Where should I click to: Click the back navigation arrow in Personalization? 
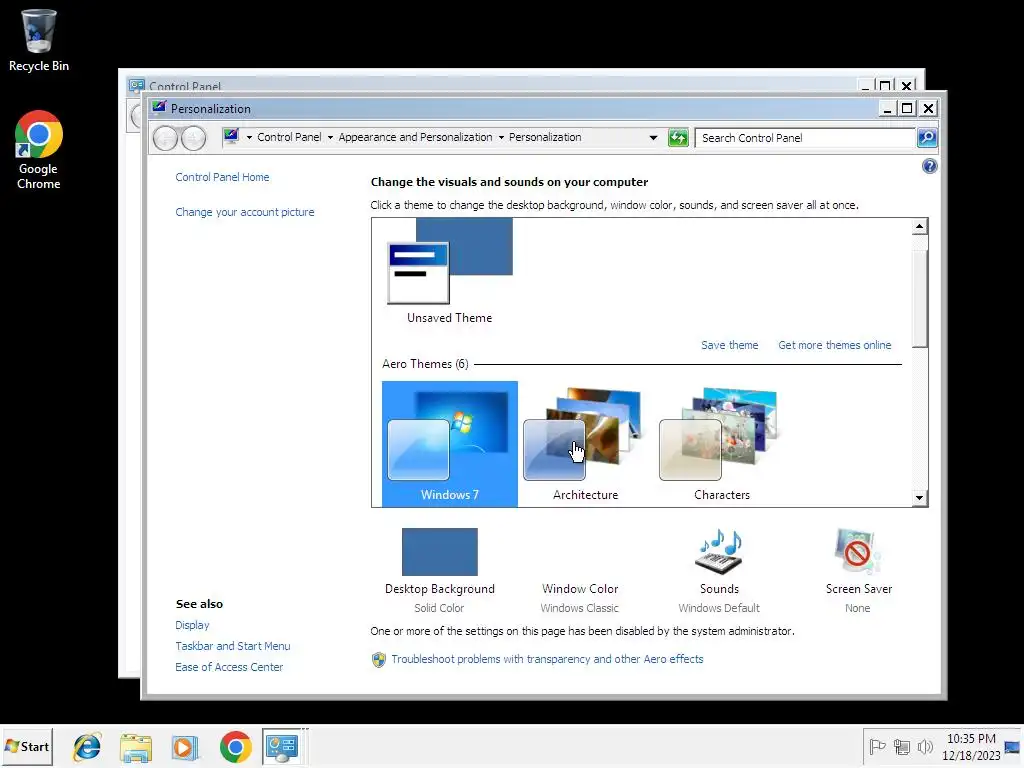(165, 138)
